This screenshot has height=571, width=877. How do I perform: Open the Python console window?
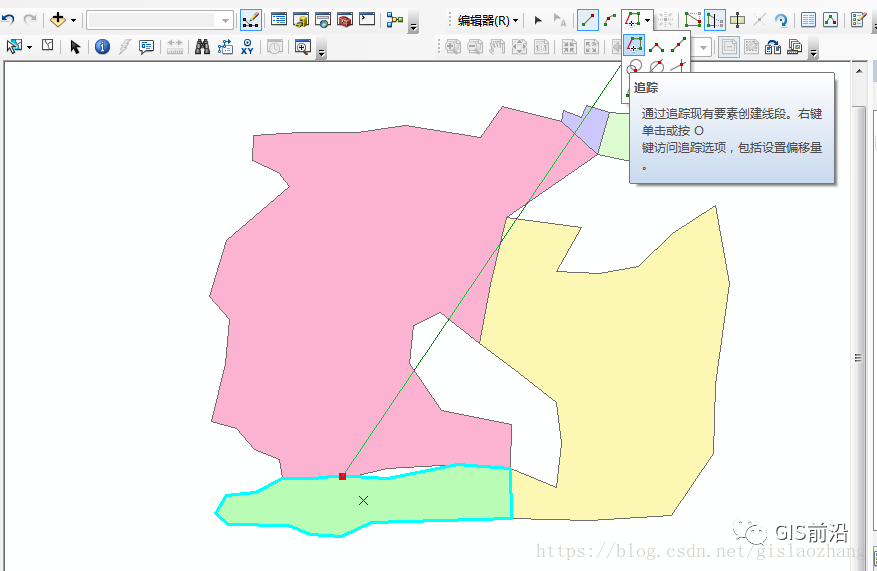click(x=367, y=20)
